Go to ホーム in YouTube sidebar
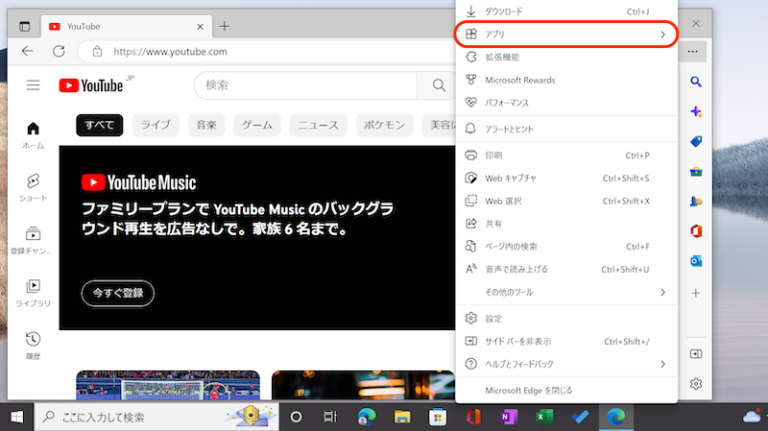Image resolution: width=768 pixels, height=431 pixels. [x=33, y=135]
